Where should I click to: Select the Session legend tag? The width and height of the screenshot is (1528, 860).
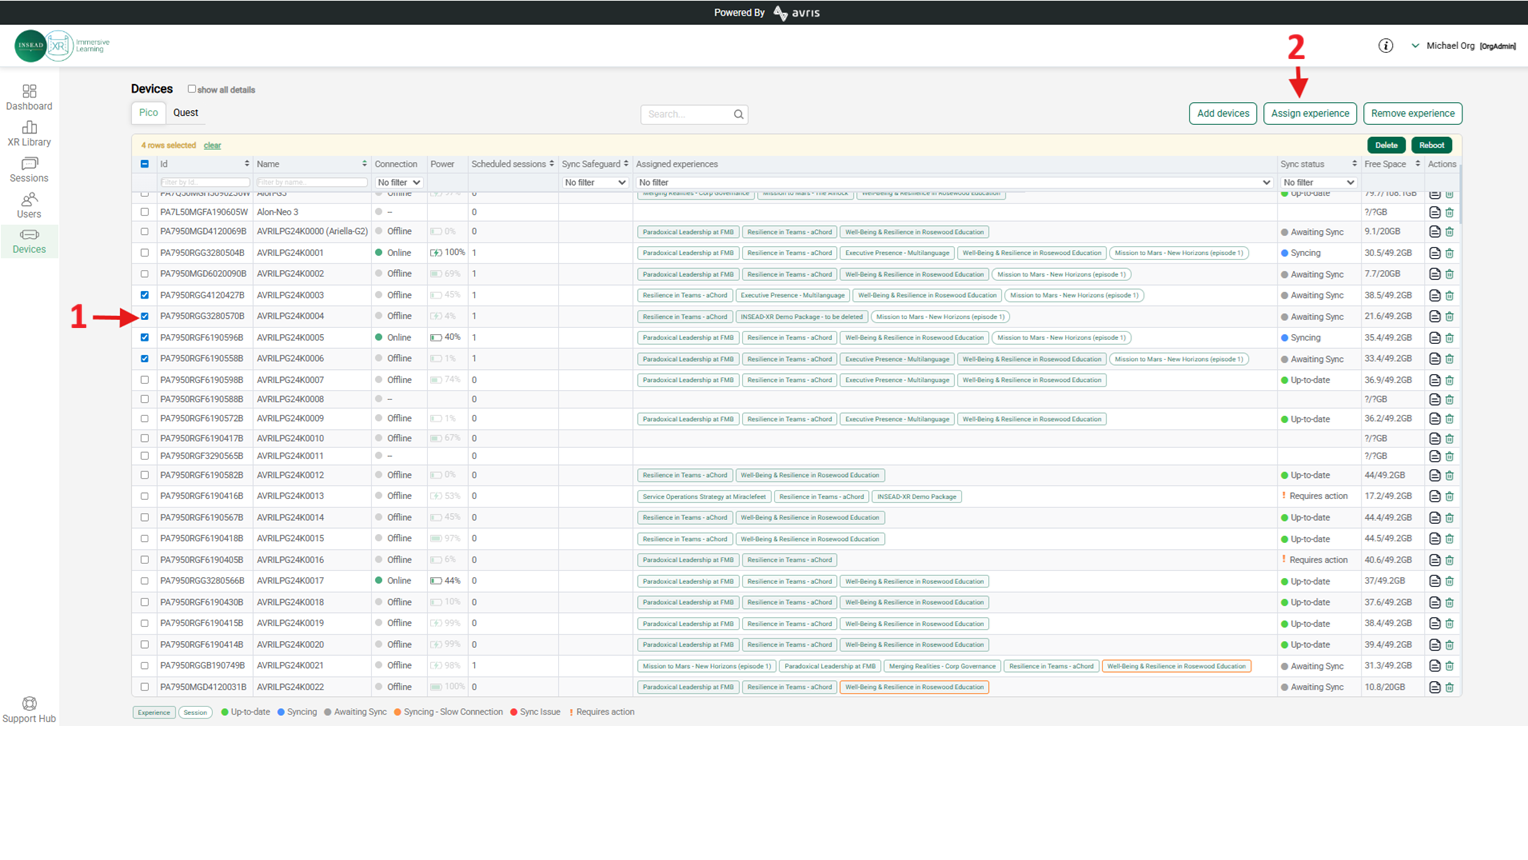click(195, 713)
